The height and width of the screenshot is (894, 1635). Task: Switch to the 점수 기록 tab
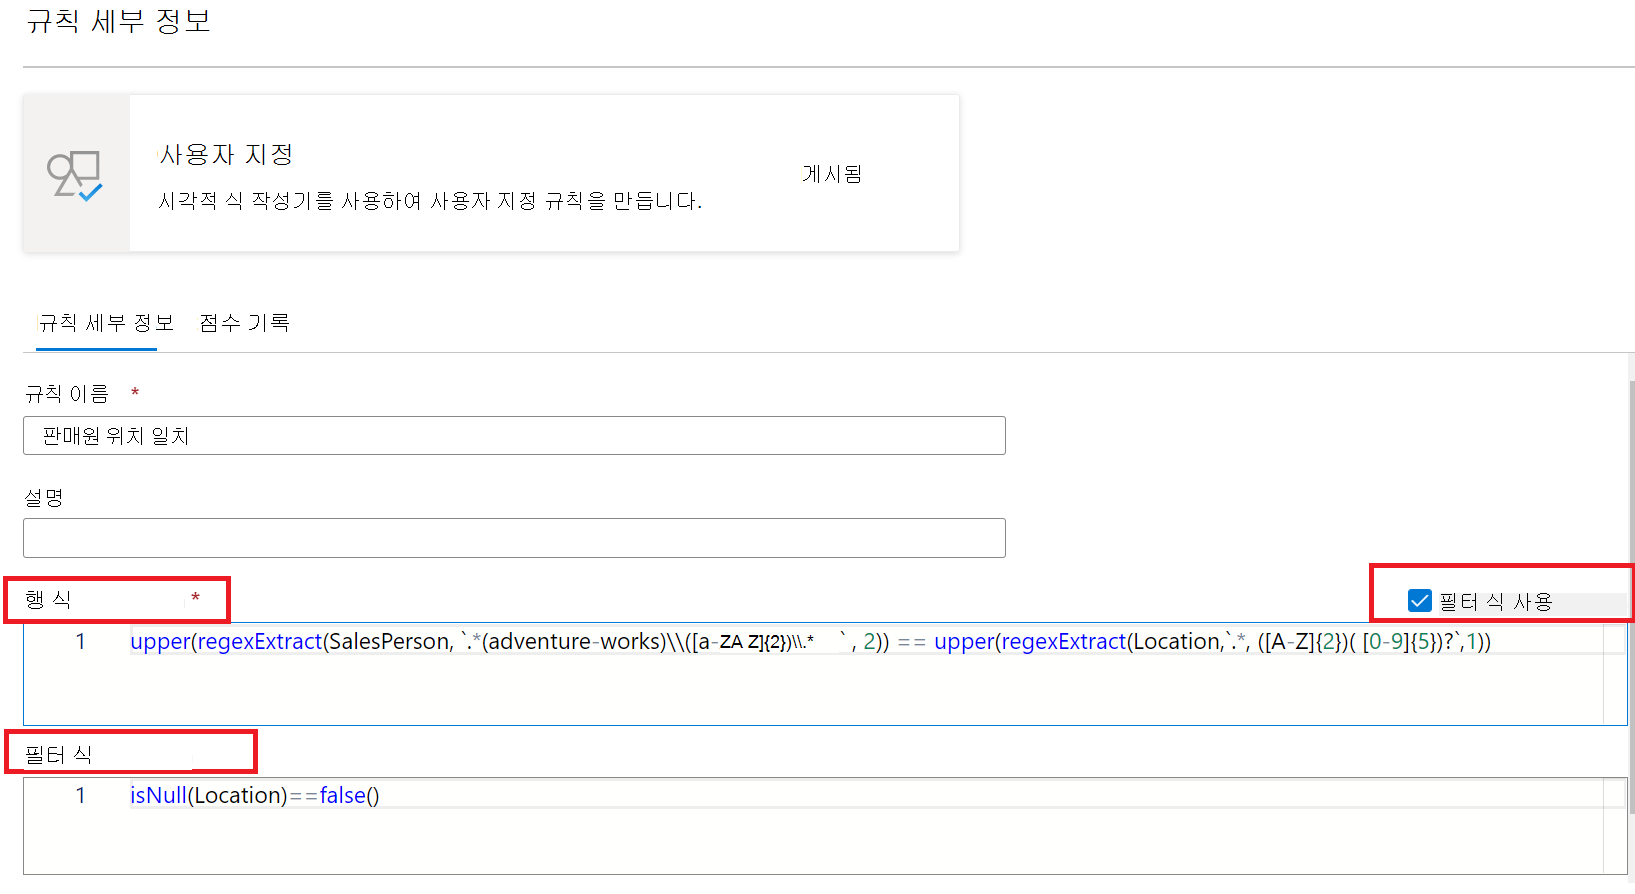point(244,322)
